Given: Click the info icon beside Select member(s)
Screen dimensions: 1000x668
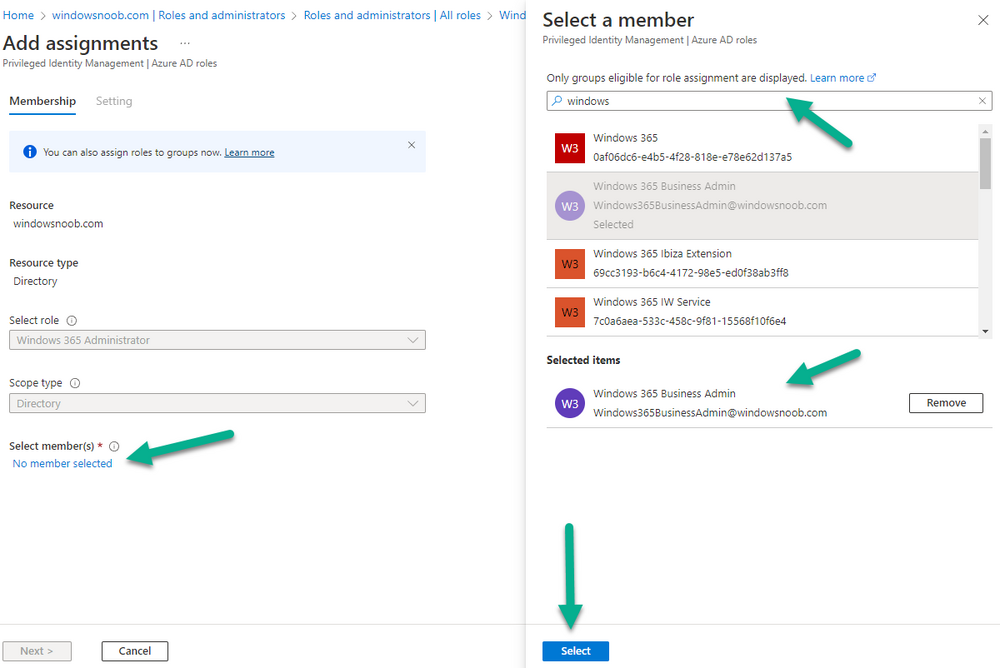Looking at the screenshot, I should pos(114,446).
